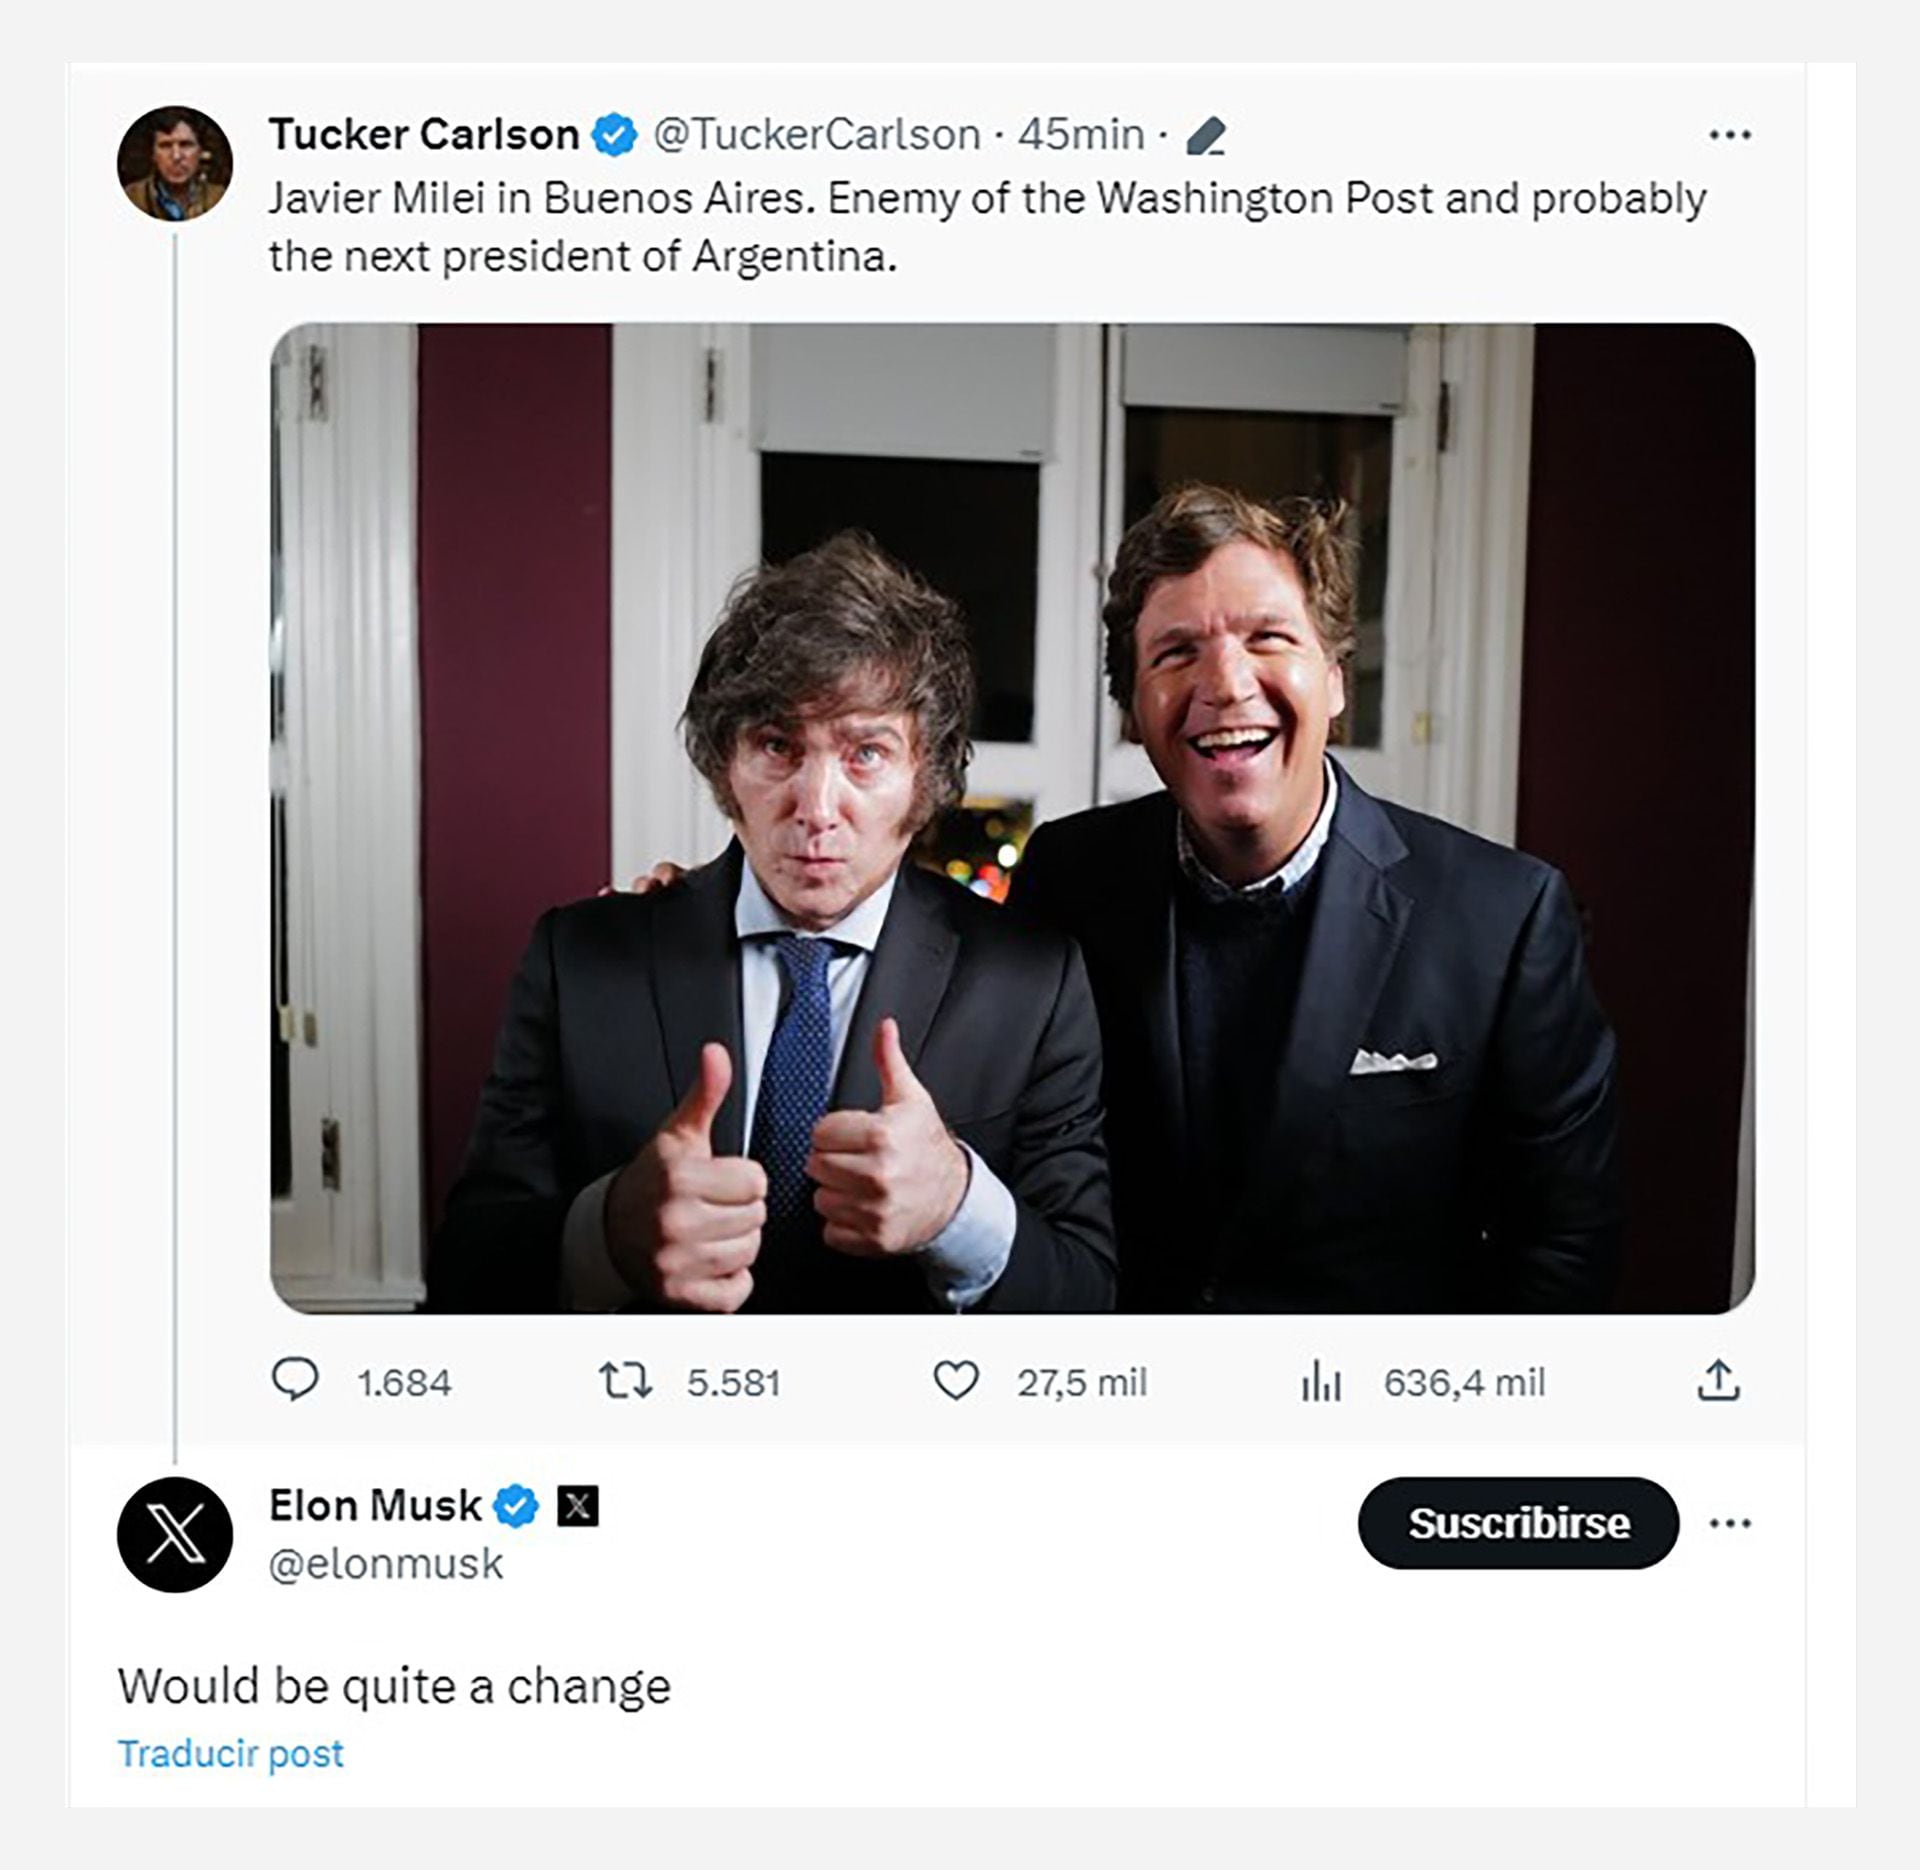Open more options next to Suscribirse button

coord(1730,1524)
